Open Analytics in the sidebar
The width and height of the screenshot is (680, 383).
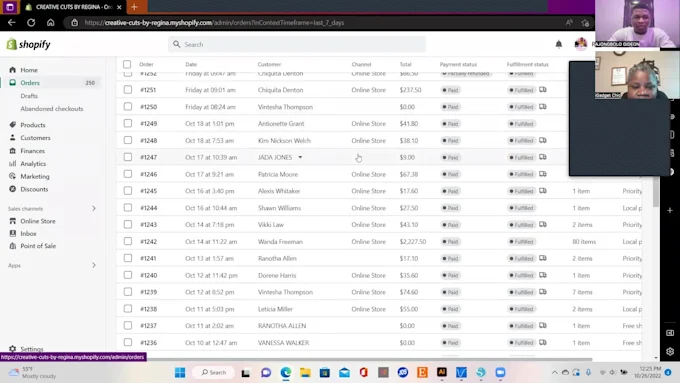(33, 164)
